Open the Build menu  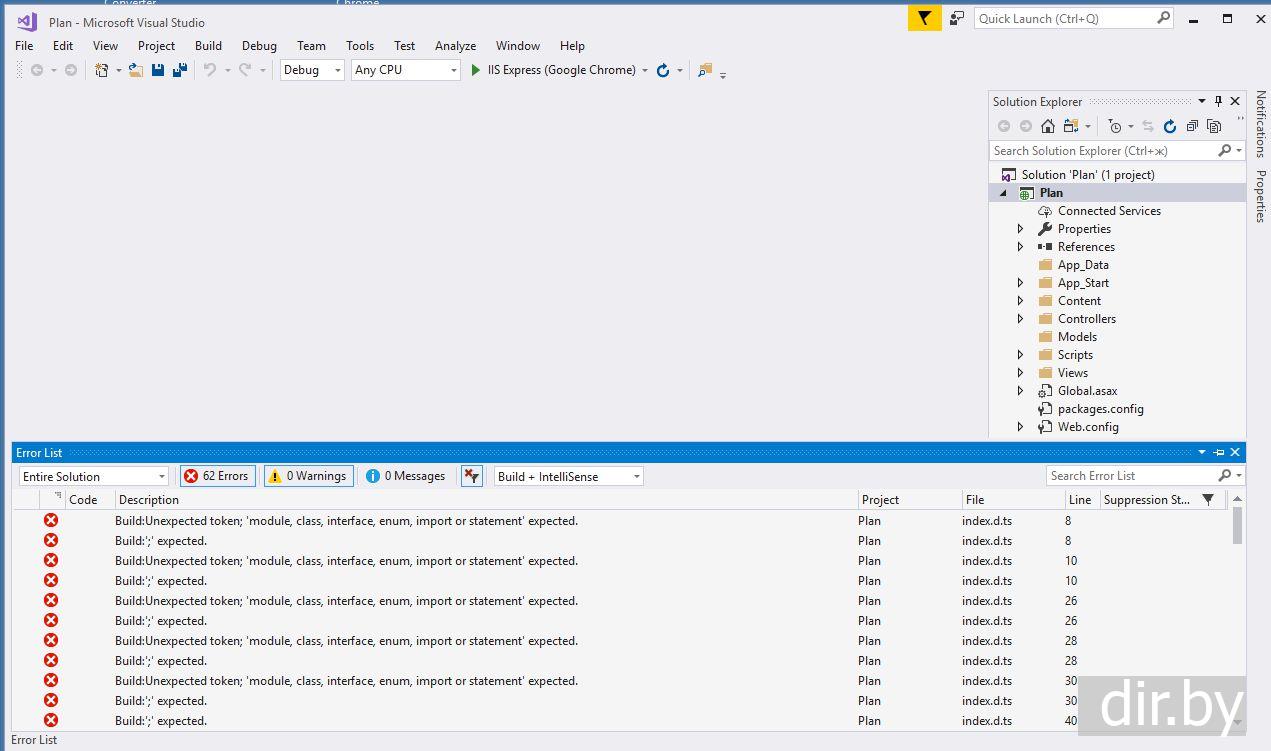pos(208,46)
